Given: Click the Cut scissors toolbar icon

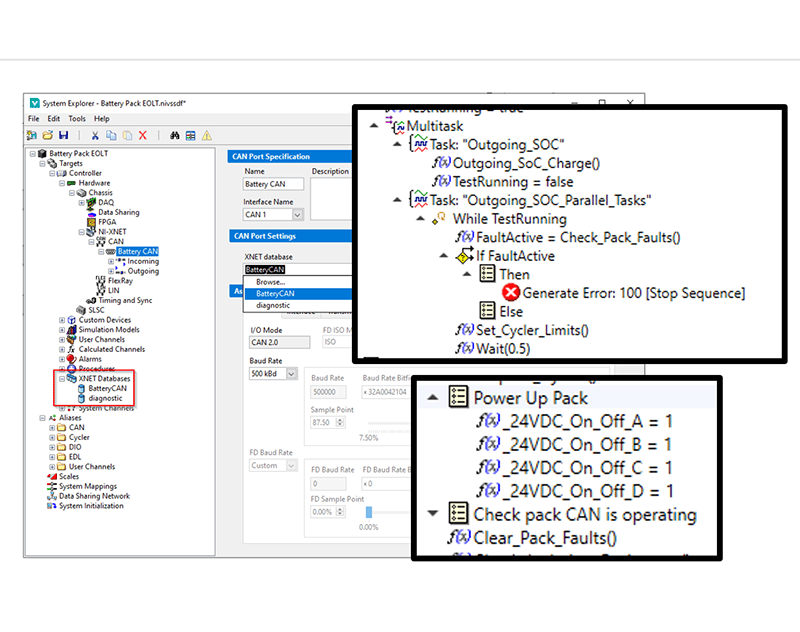Looking at the screenshot, I should click(95, 135).
